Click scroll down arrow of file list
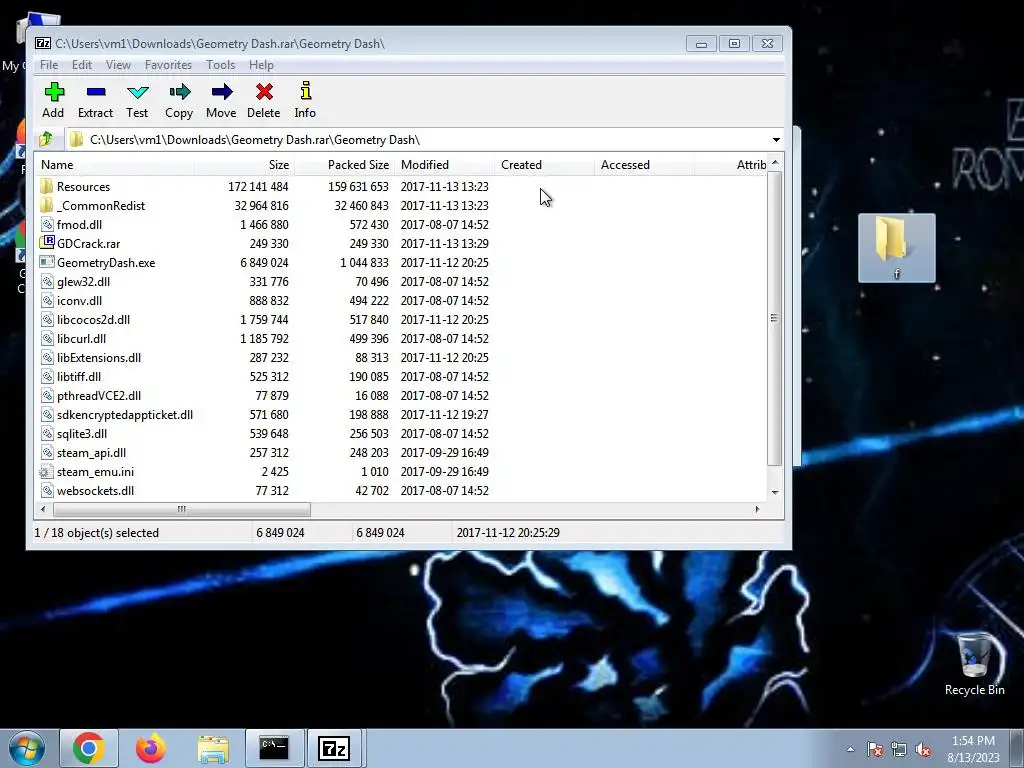Viewport: 1024px width, 768px height. tap(775, 492)
